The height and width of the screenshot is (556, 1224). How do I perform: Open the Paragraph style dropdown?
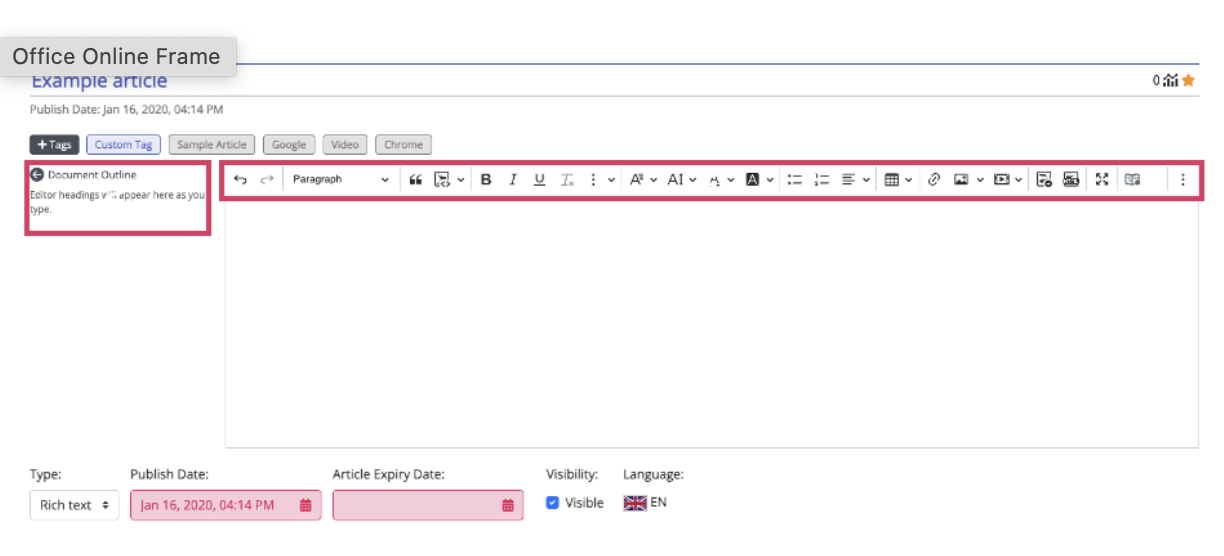(340, 180)
